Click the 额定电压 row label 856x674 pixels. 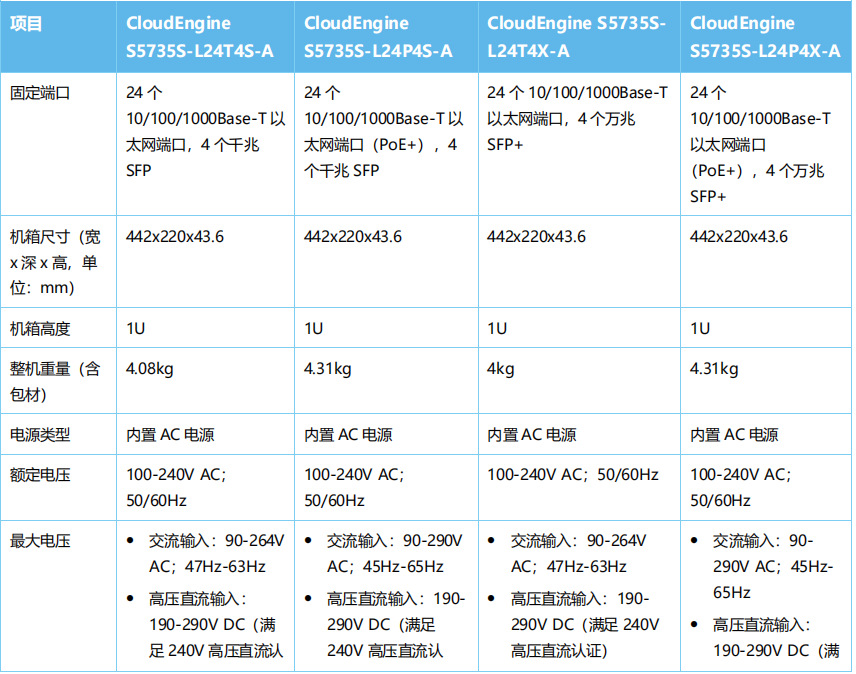click(x=40, y=475)
